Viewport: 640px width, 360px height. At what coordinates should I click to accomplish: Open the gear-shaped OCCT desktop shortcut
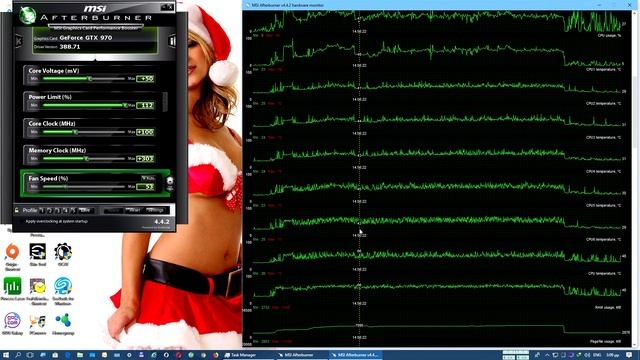63,254
